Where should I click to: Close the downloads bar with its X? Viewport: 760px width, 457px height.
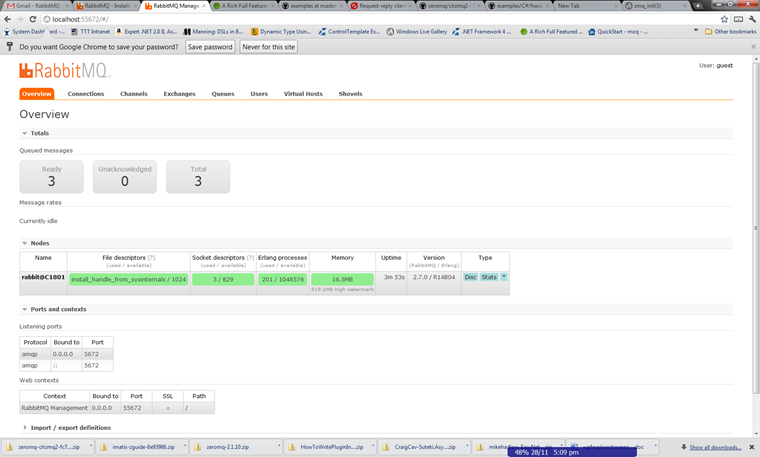coord(752,447)
